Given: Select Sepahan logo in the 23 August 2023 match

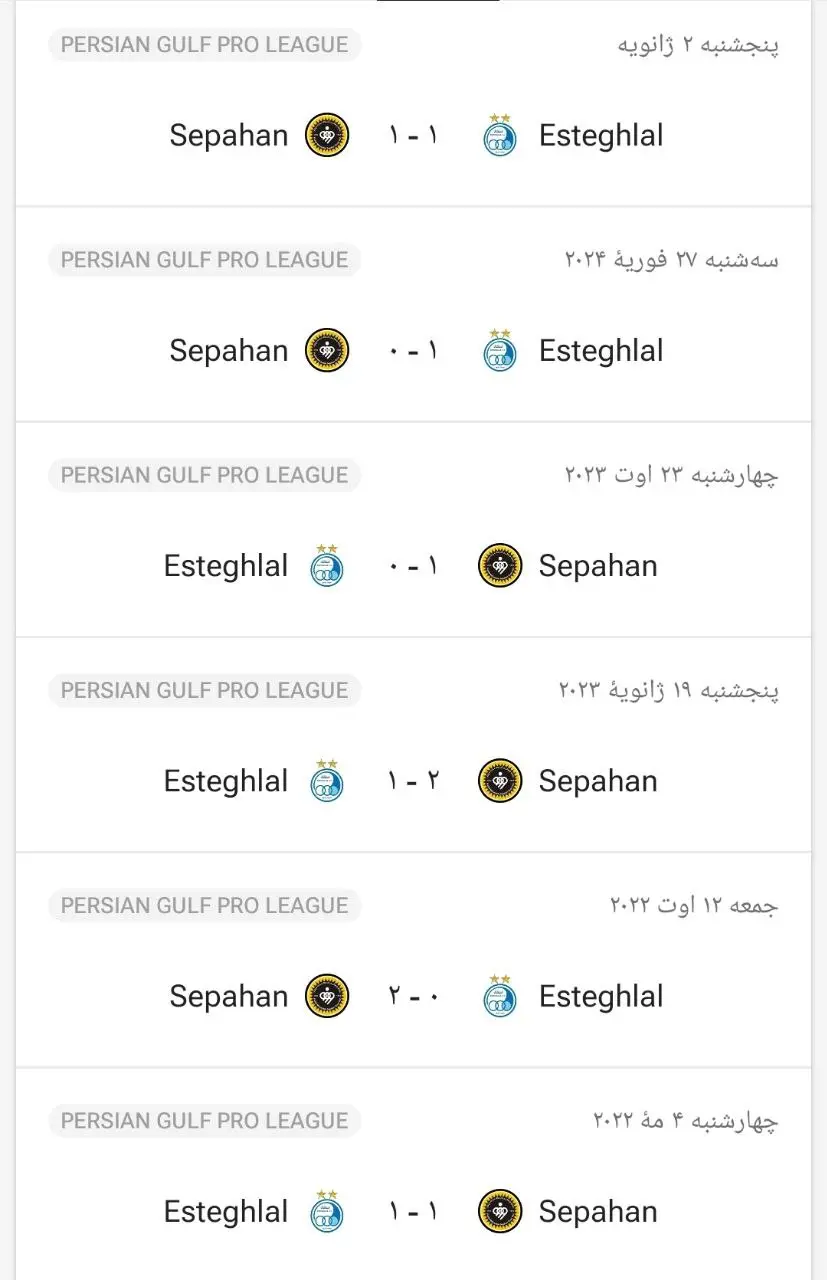Looking at the screenshot, I should pyautogui.click(x=500, y=566).
